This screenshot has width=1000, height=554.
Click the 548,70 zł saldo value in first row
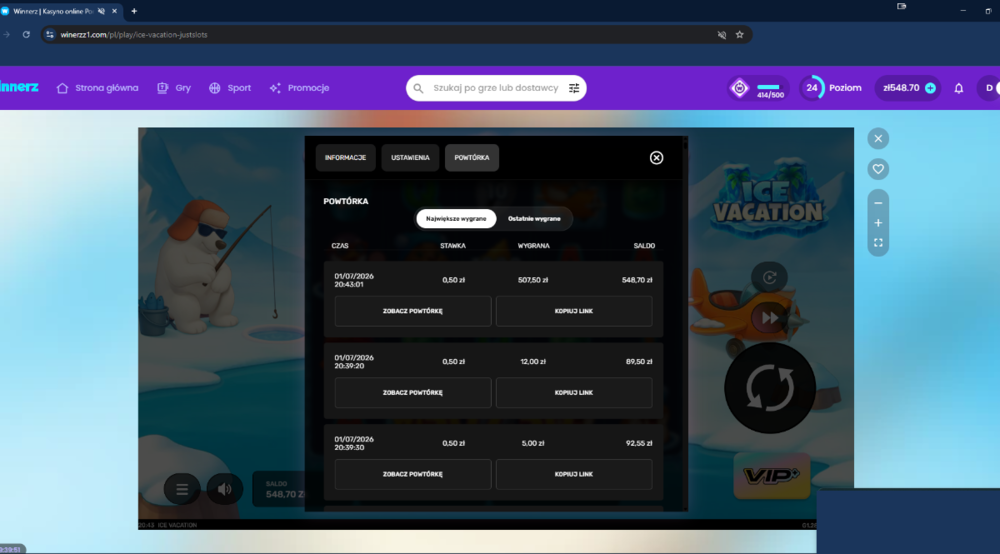click(x=636, y=280)
